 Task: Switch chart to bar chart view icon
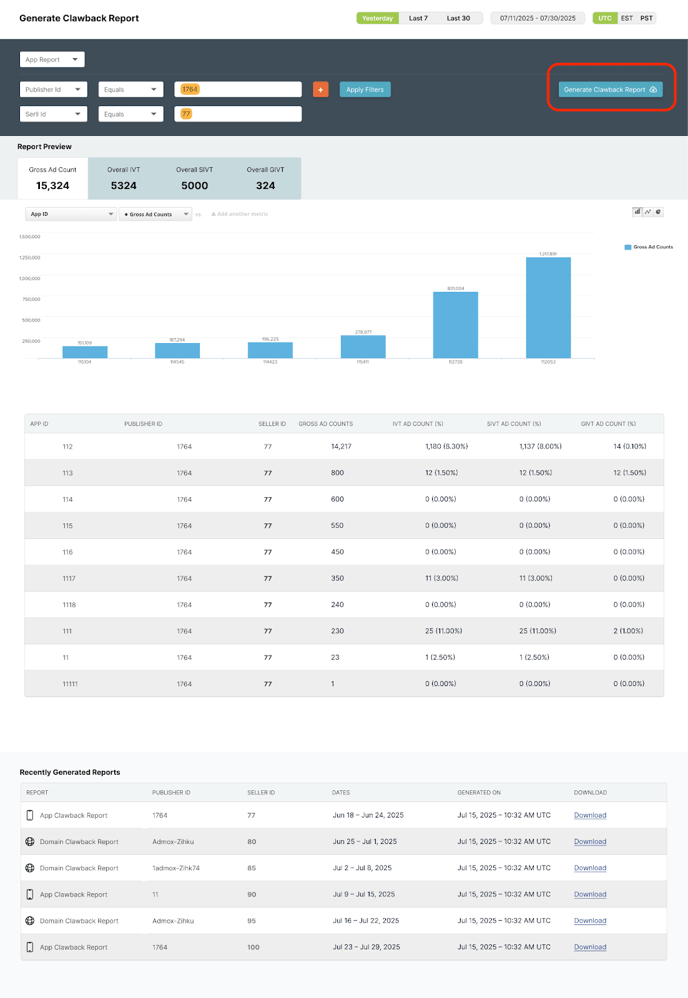point(638,212)
